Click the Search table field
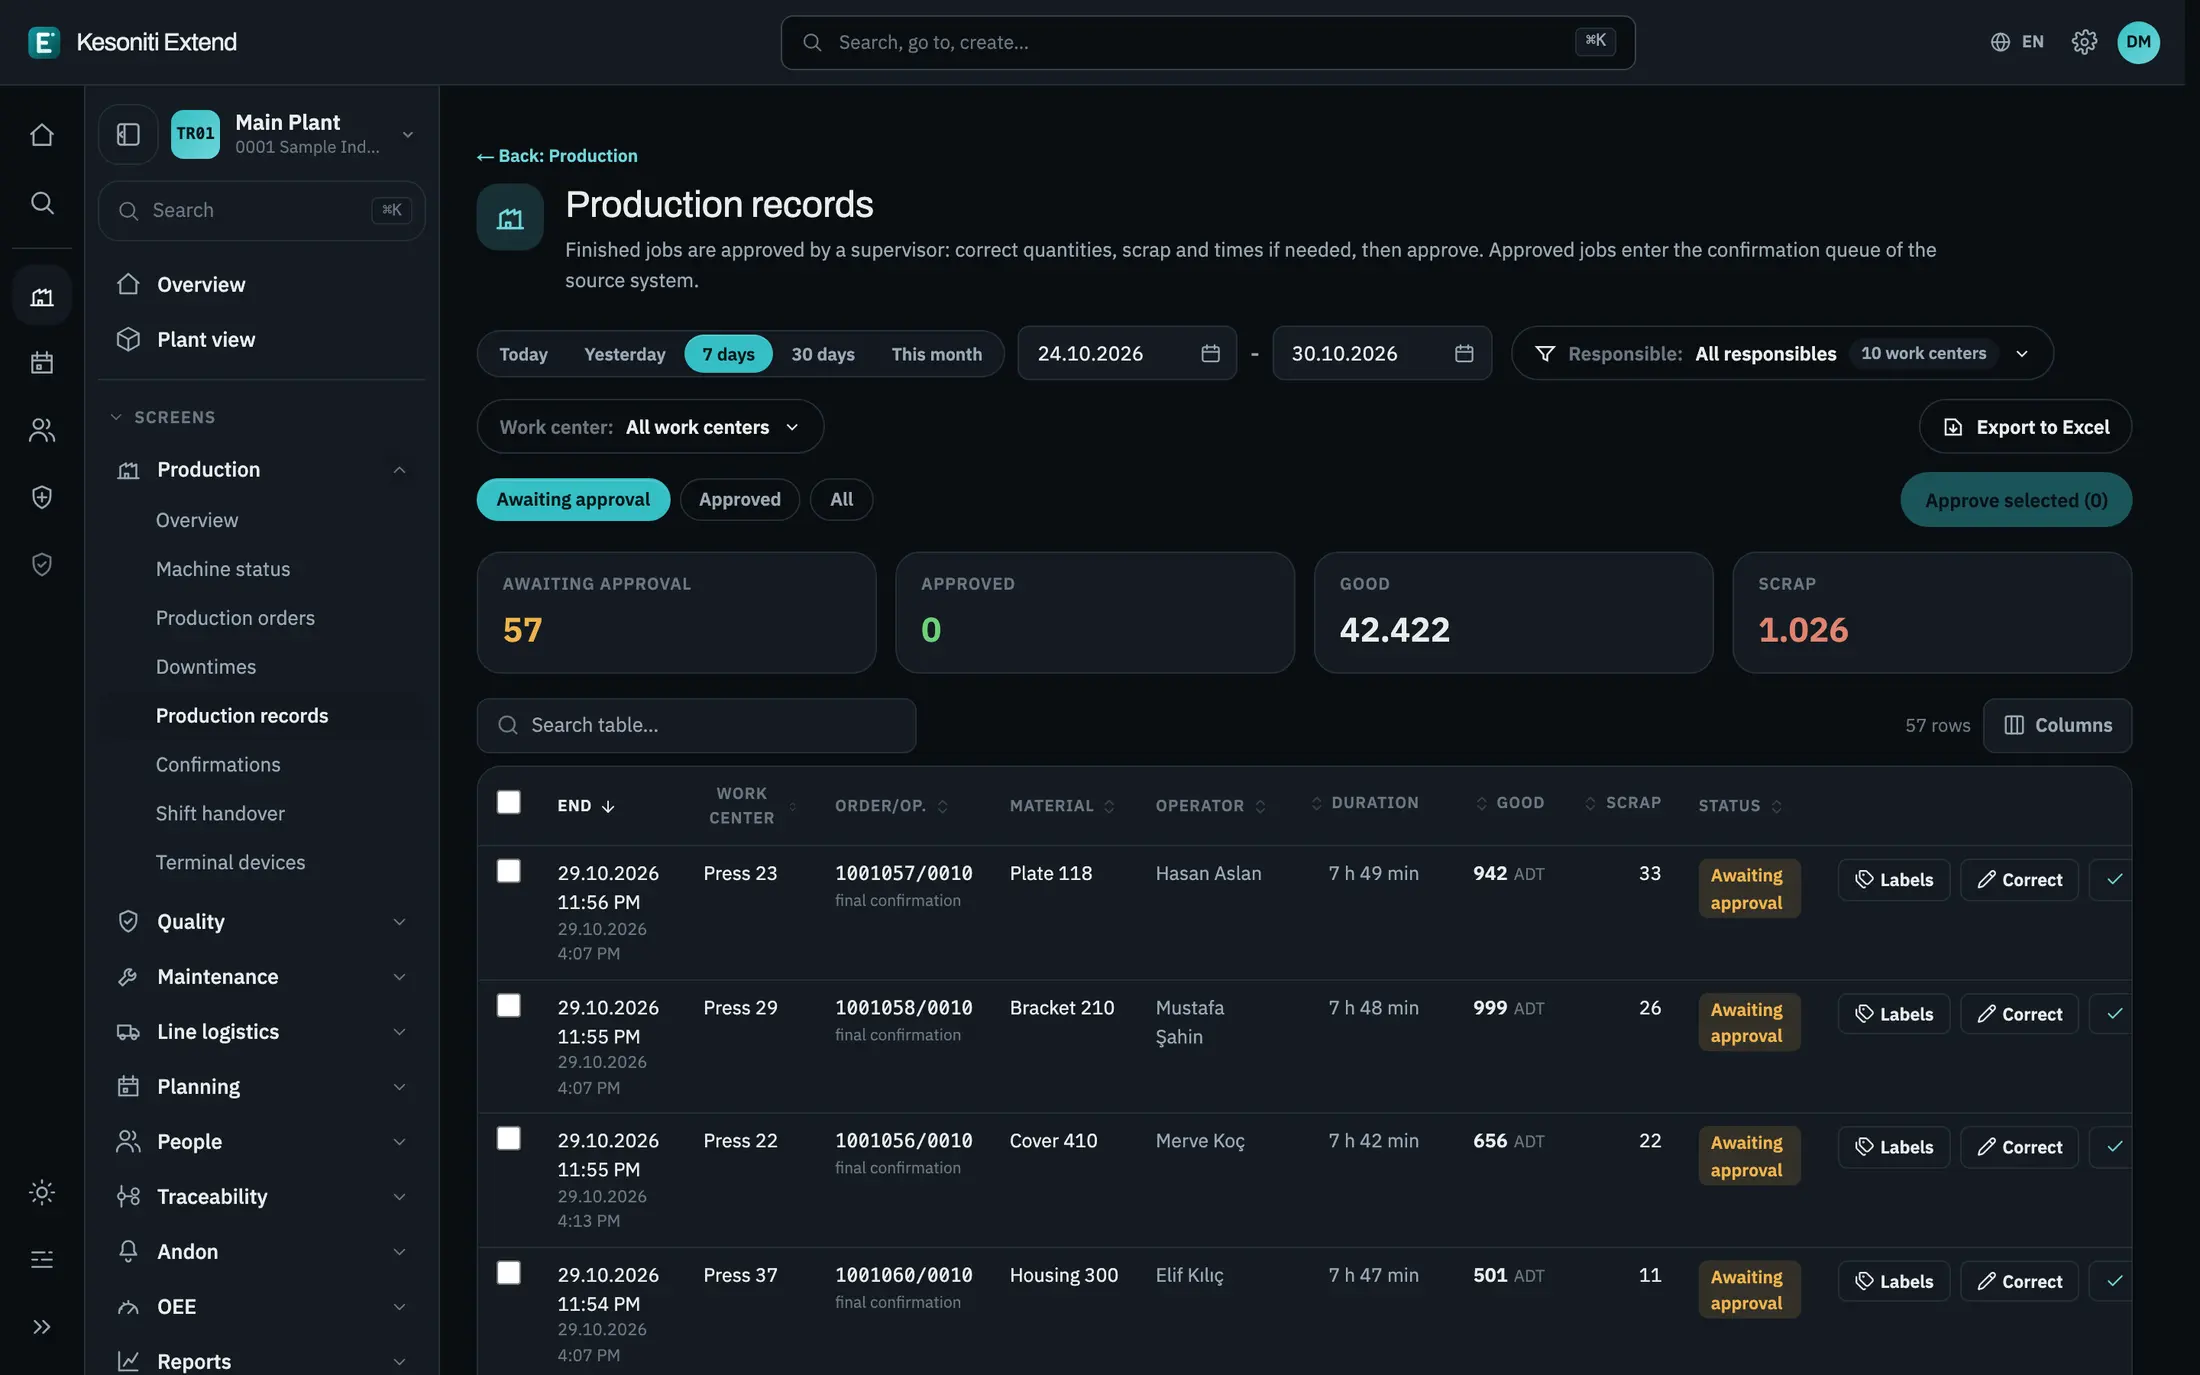 pos(696,725)
